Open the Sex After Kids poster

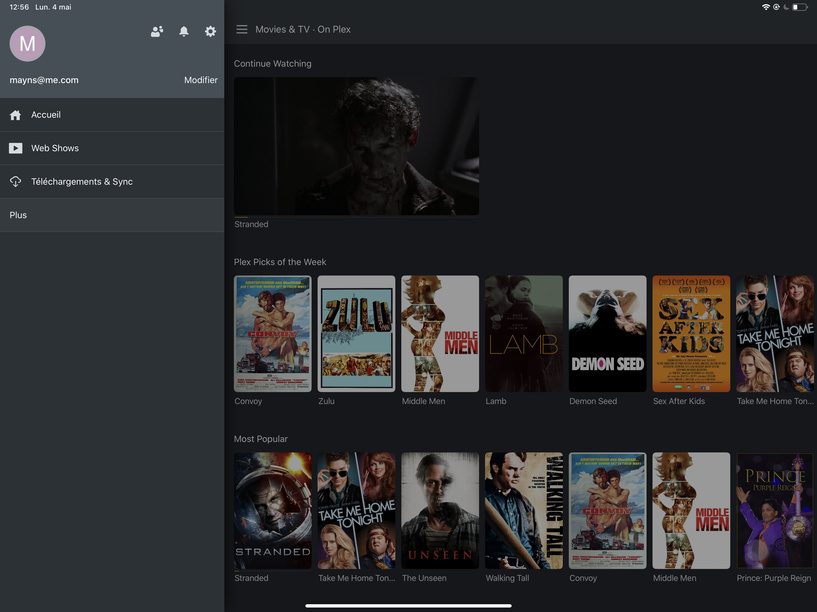(x=691, y=333)
